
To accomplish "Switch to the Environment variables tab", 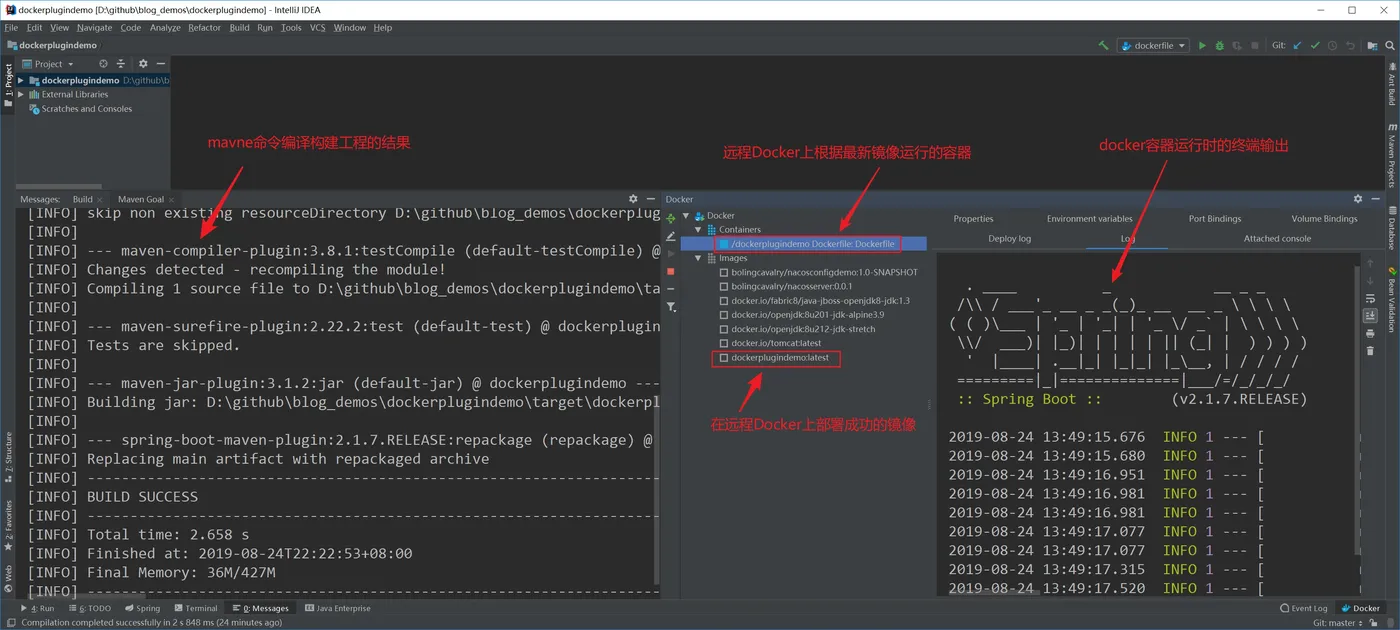I will tap(1089, 219).
